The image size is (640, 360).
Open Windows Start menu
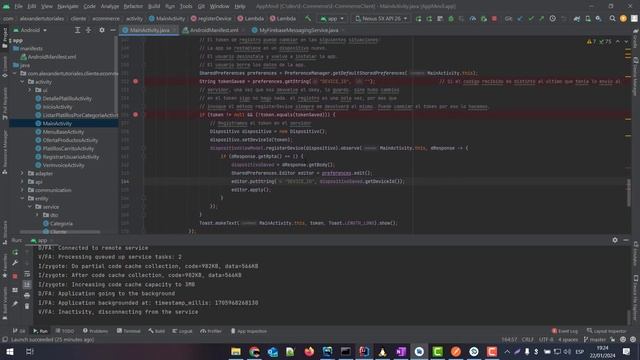pyautogui.click(x=10, y=351)
